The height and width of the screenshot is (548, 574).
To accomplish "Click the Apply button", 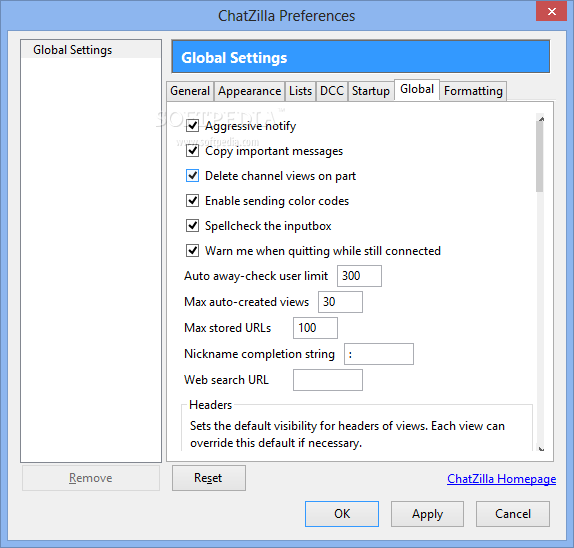I will click(427, 514).
